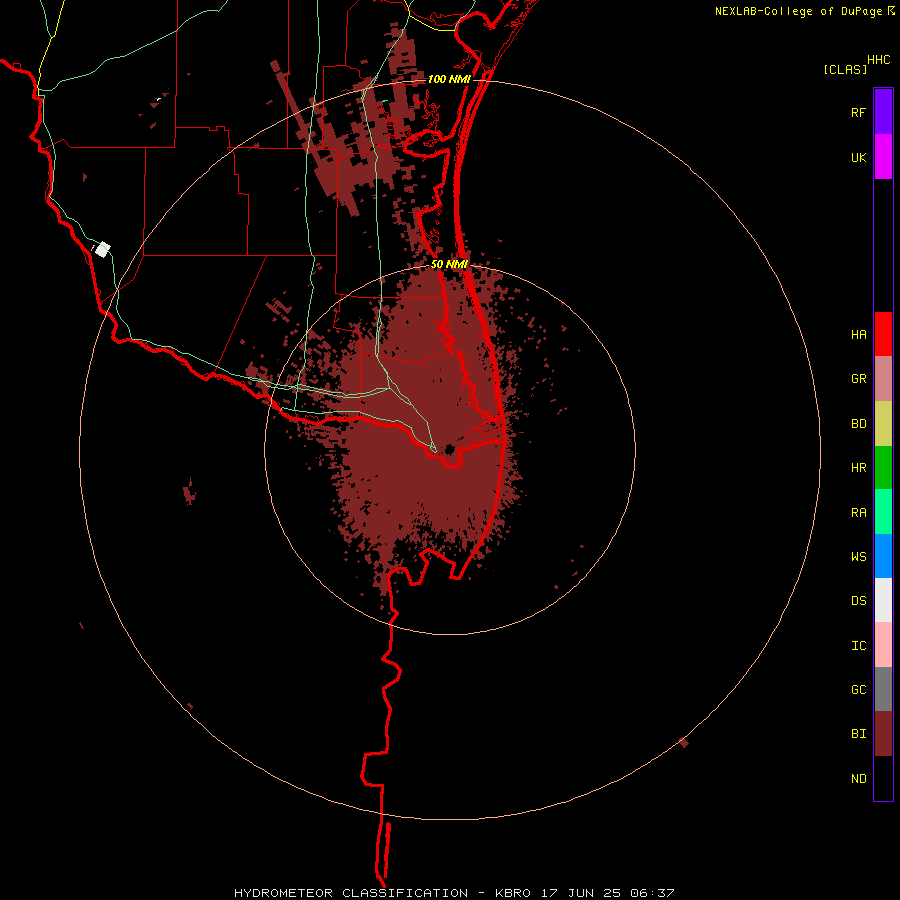
Task: Click the [CLAS] units label
Action: pyautogui.click(x=845, y=69)
